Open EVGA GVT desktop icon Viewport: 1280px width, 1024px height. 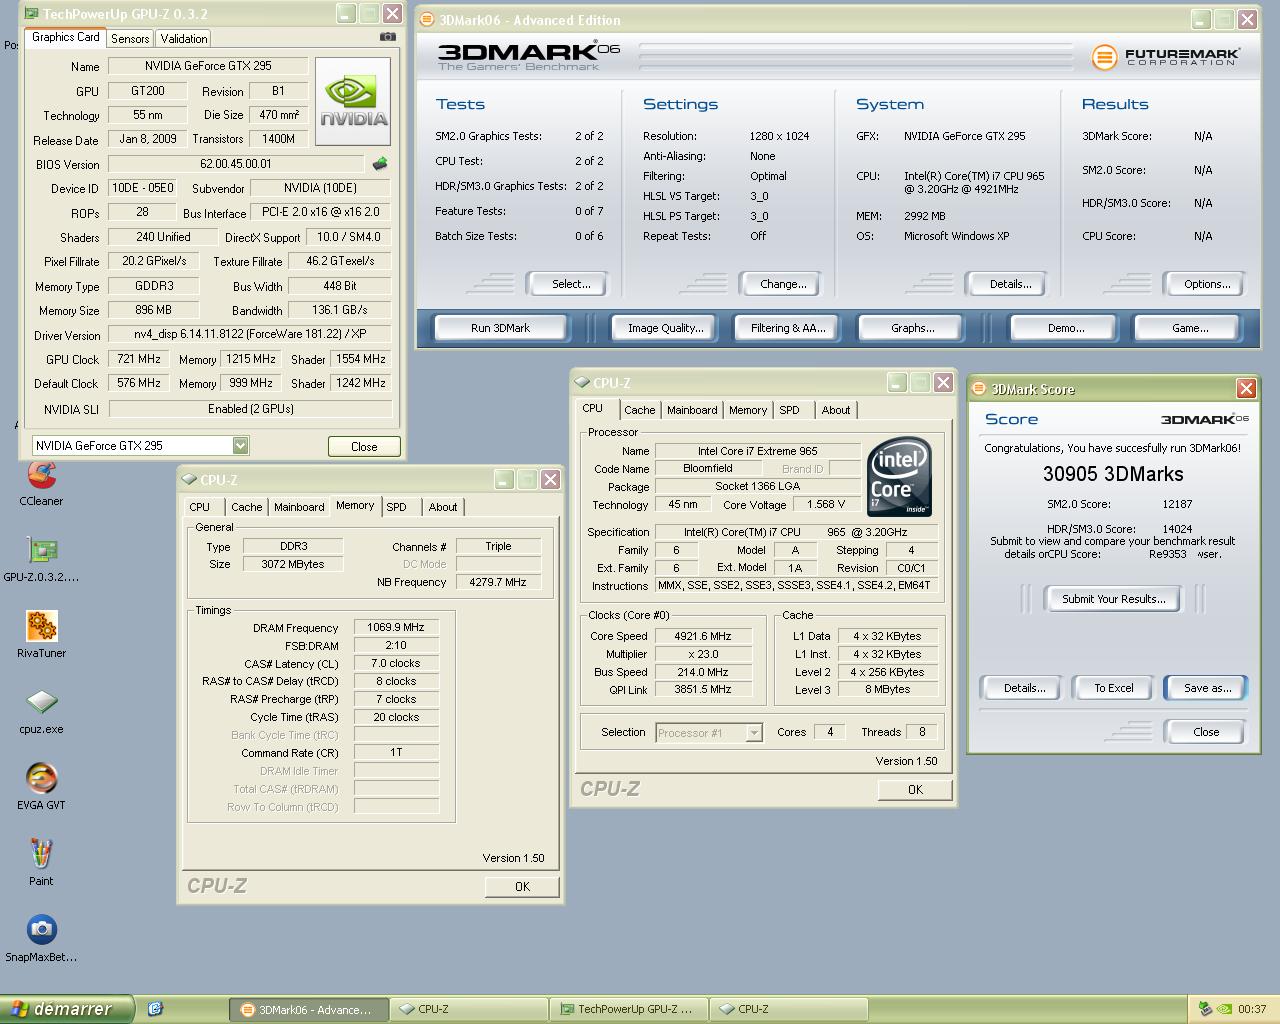point(41,787)
